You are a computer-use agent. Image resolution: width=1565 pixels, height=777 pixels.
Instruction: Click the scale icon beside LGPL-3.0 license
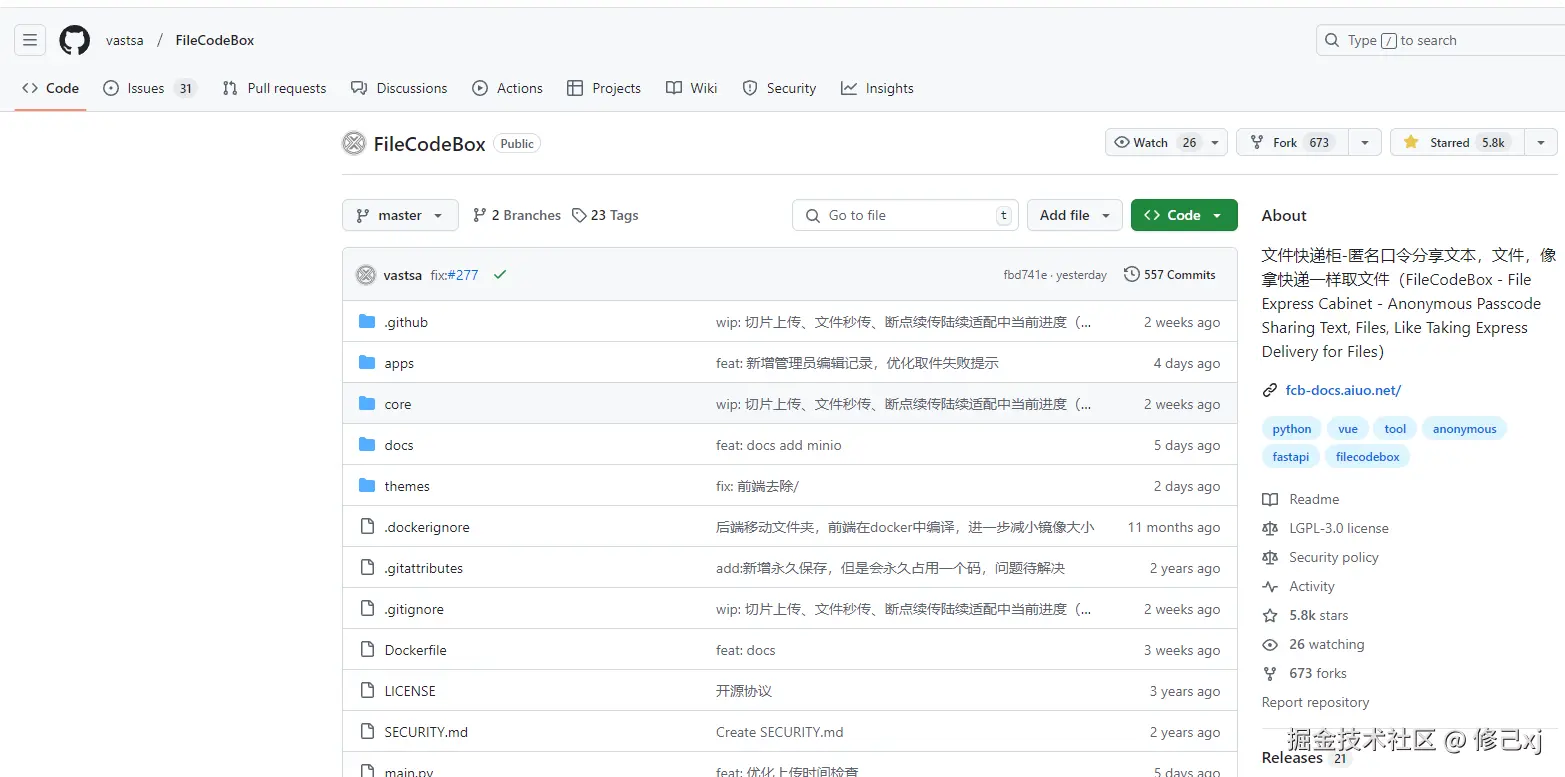[x=1270, y=528]
